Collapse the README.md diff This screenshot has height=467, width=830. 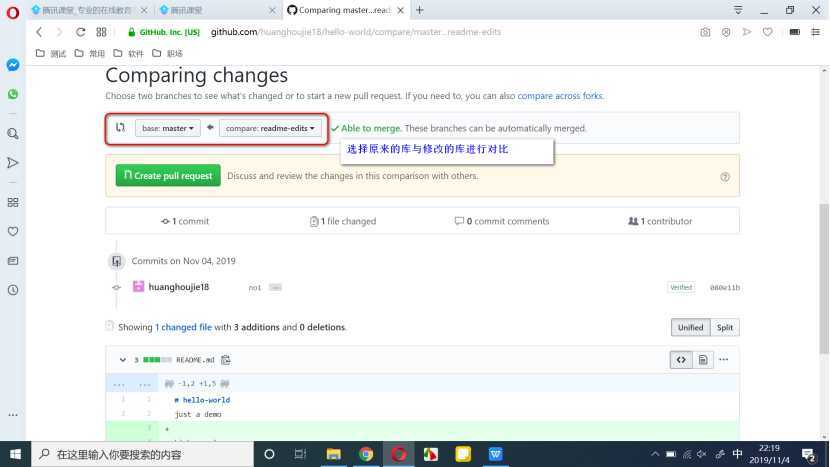tap(123, 360)
